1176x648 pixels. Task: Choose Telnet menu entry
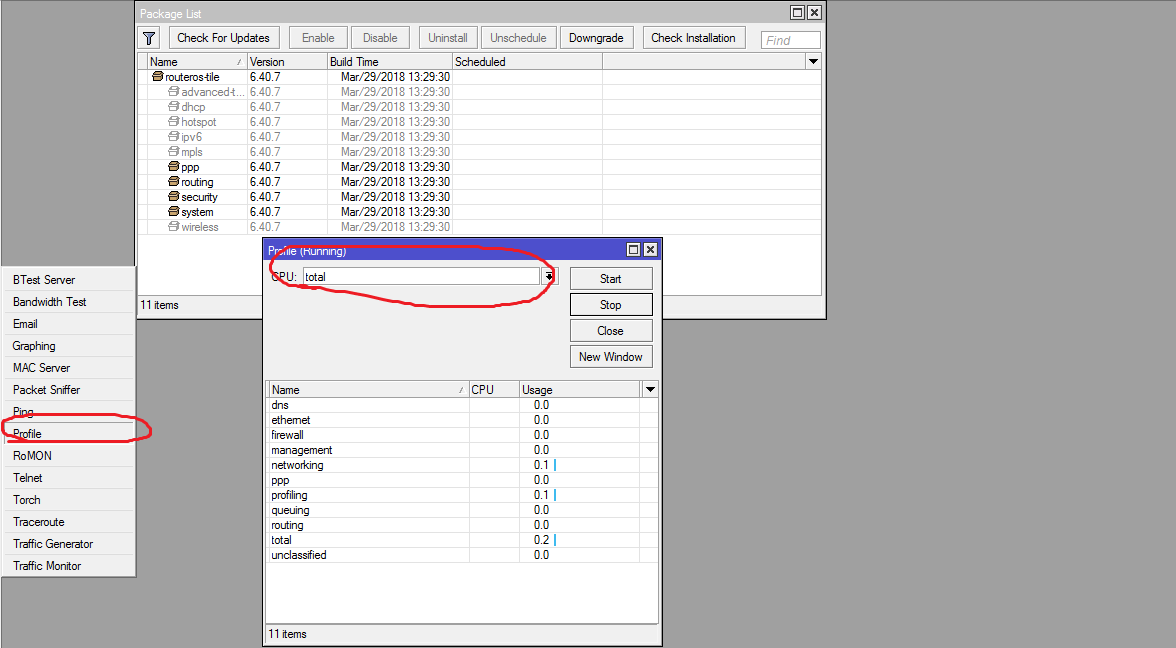(69, 478)
